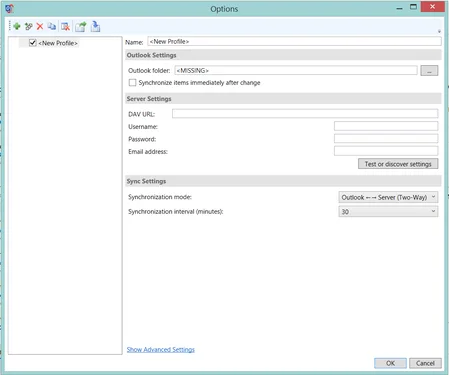The width and height of the screenshot is (449, 375).
Task: Import profiles using blue arrow icon
Action: point(95,26)
